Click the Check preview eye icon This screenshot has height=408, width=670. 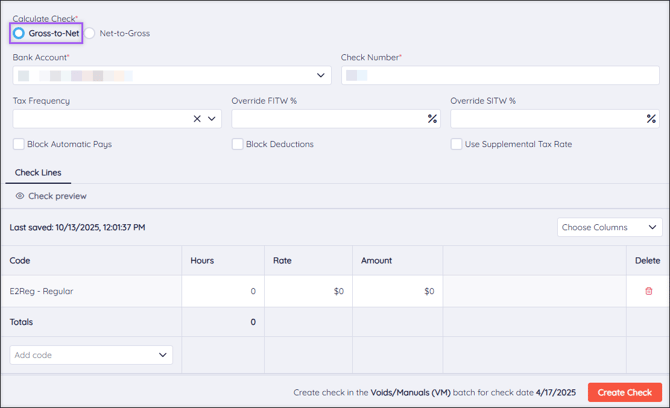pos(20,196)
